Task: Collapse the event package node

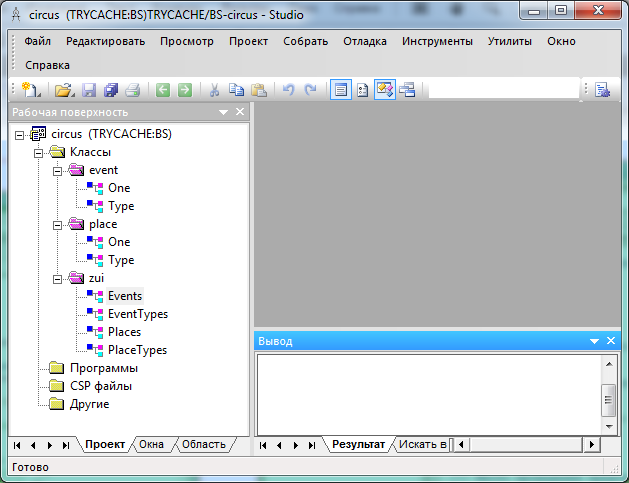Action: (58, 171)
